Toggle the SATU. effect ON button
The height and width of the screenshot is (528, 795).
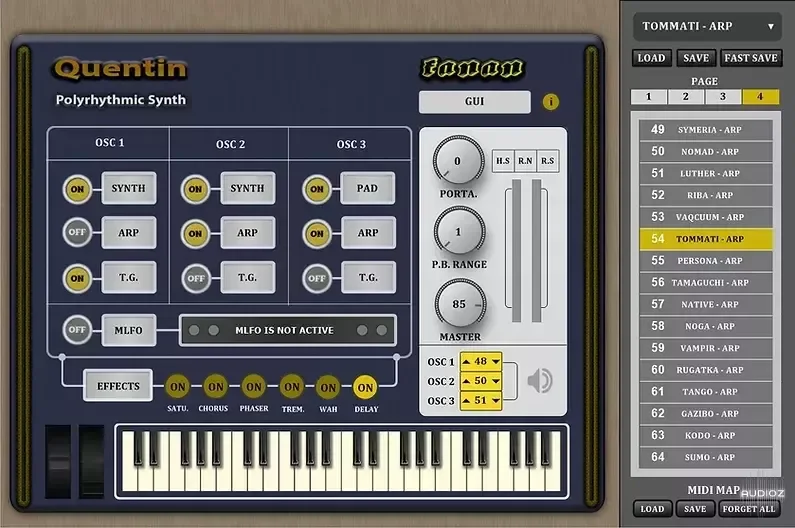pos(177,387)
